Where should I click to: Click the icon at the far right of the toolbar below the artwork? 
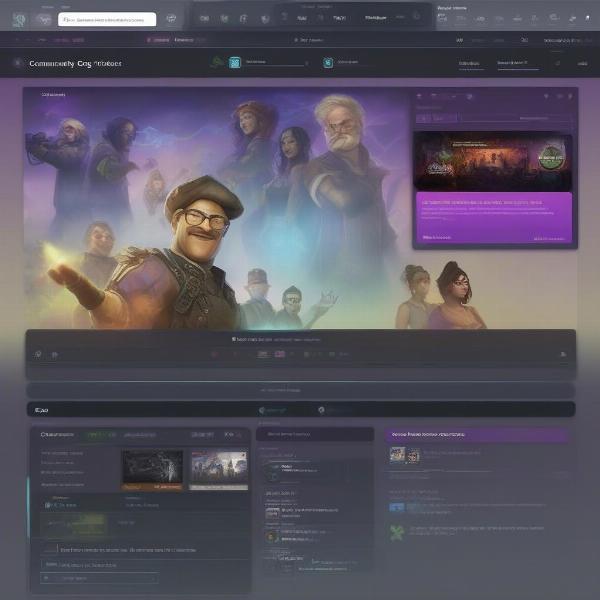point(563,354)
